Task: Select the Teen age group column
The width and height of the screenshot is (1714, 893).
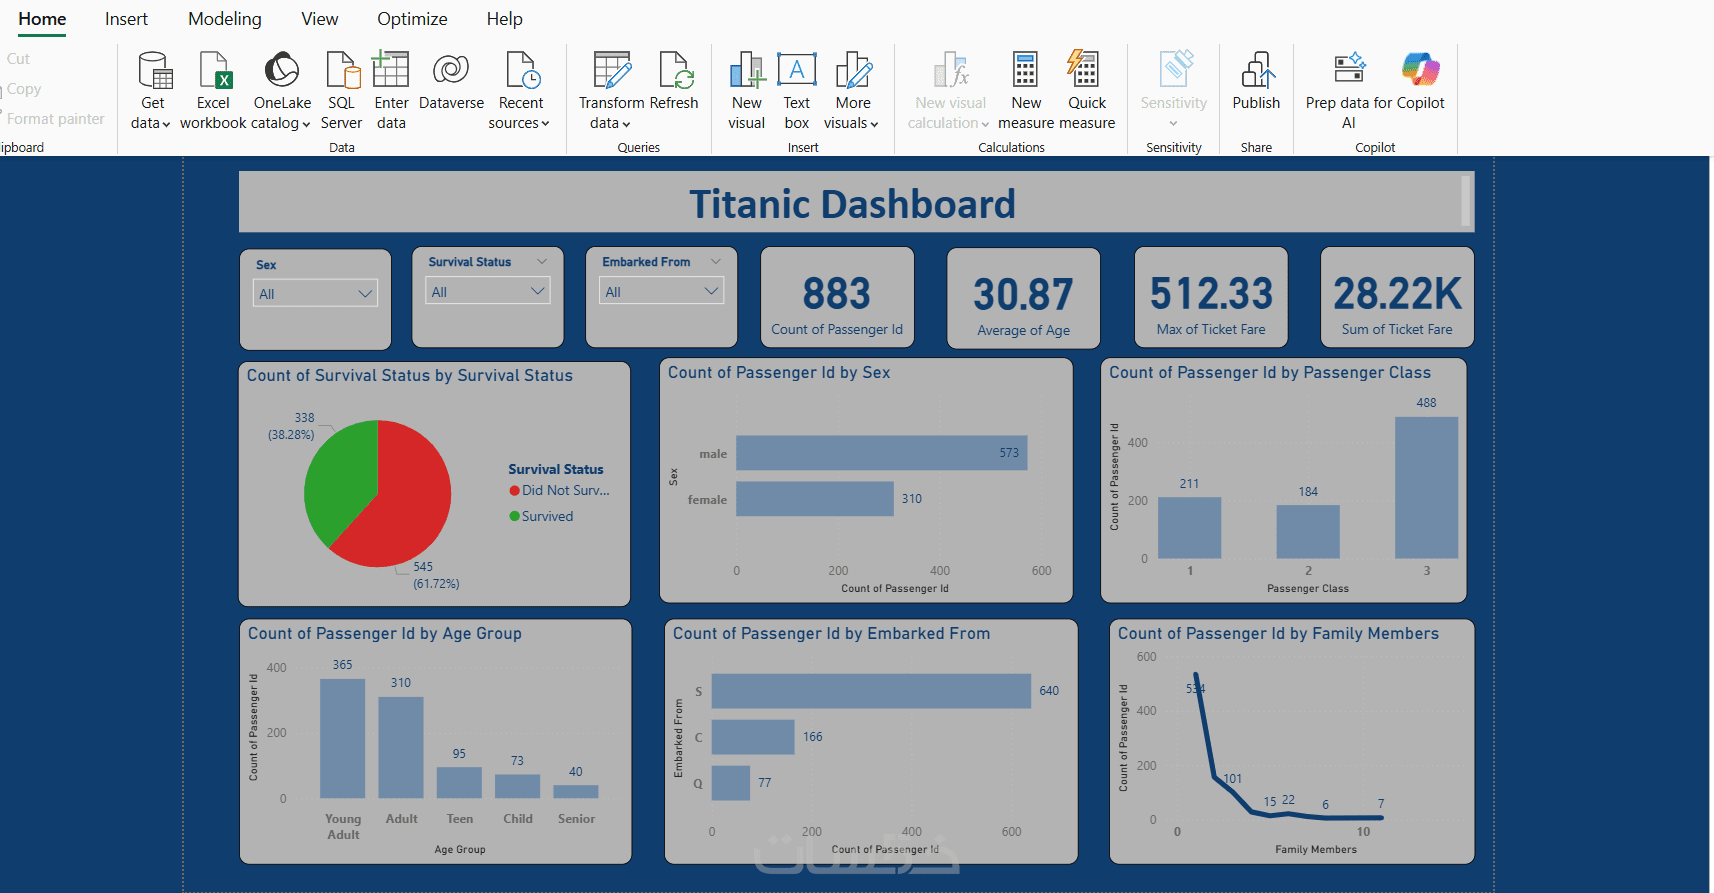Action: (x=459, y=783)
